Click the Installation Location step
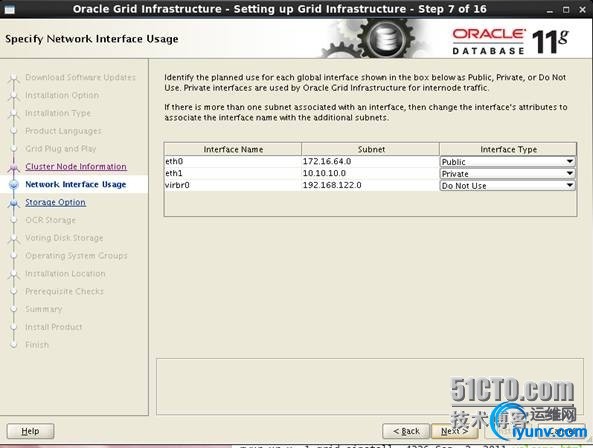 65,273
